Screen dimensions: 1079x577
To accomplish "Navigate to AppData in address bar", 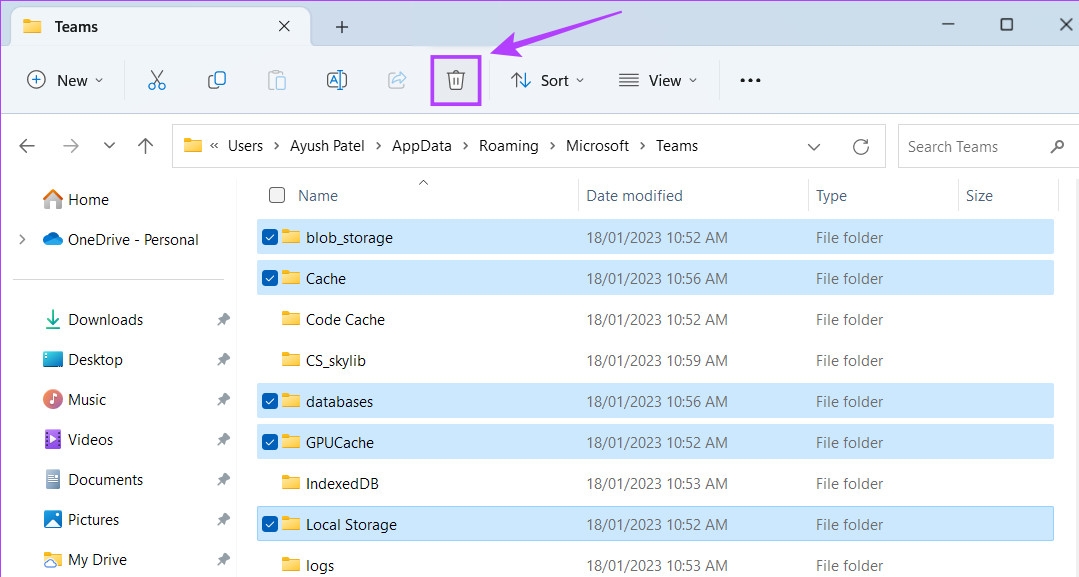I will click(422, 146).
